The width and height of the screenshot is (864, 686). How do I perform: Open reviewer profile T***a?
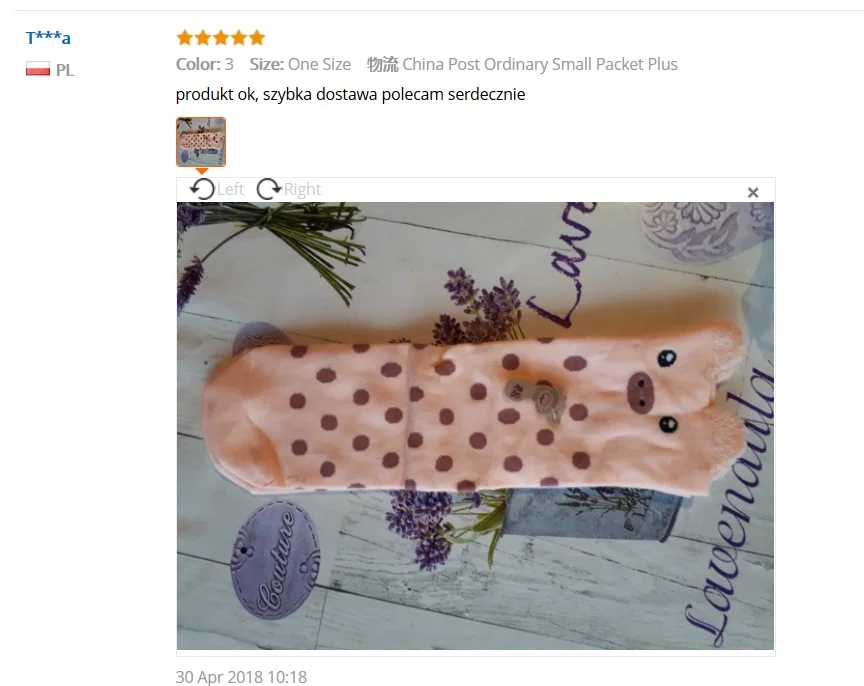[48, 38]
